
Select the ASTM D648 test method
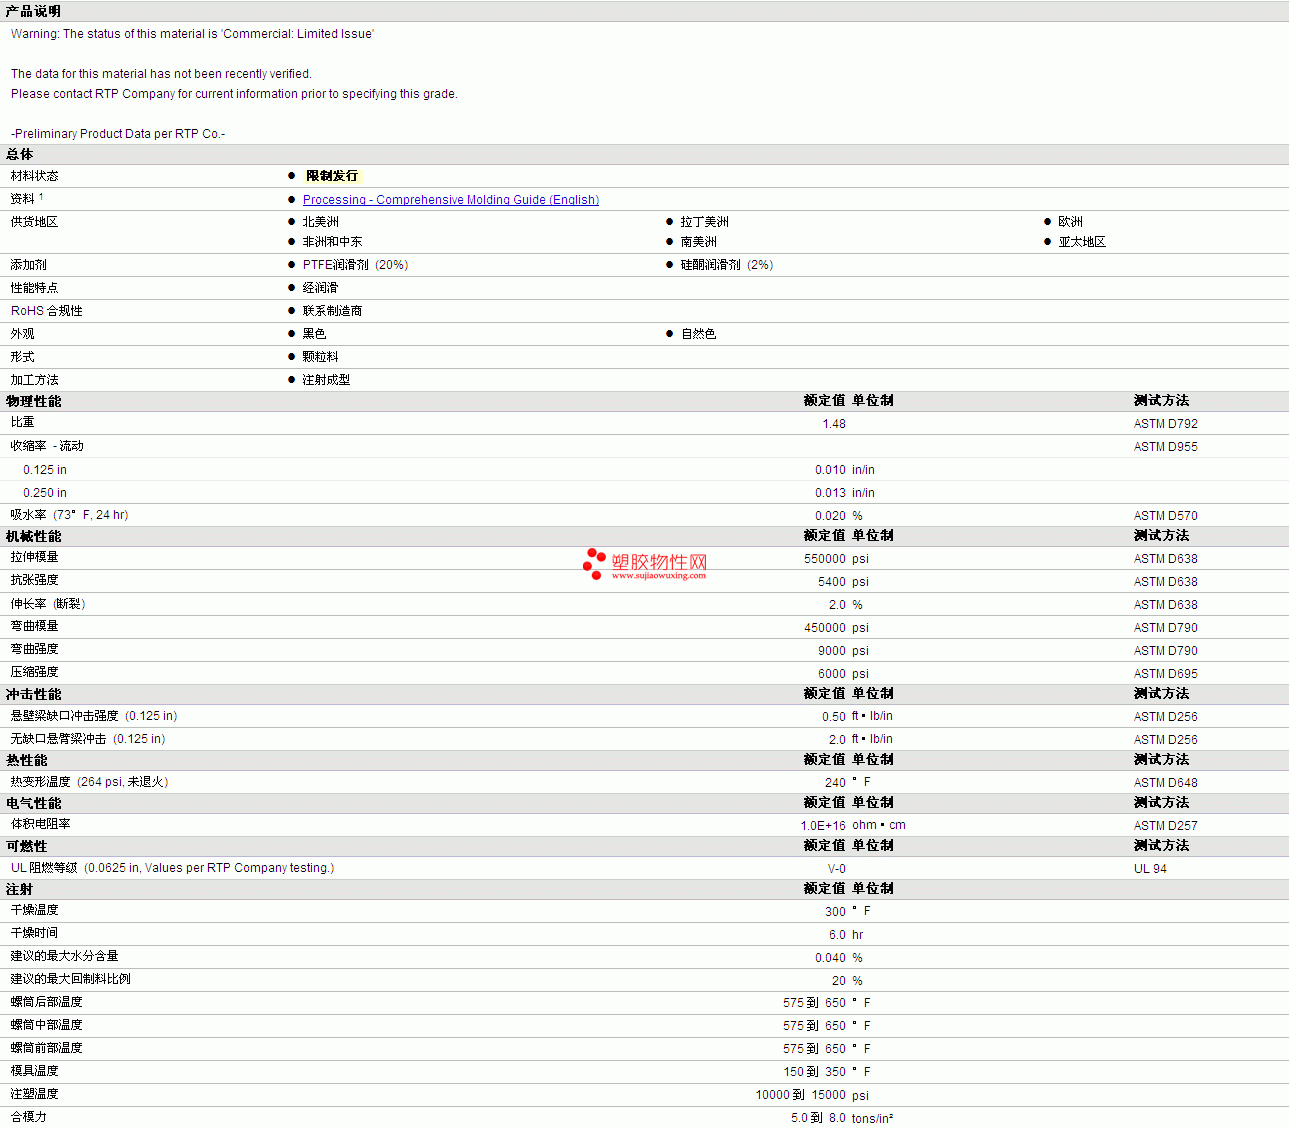point(1166,783)
